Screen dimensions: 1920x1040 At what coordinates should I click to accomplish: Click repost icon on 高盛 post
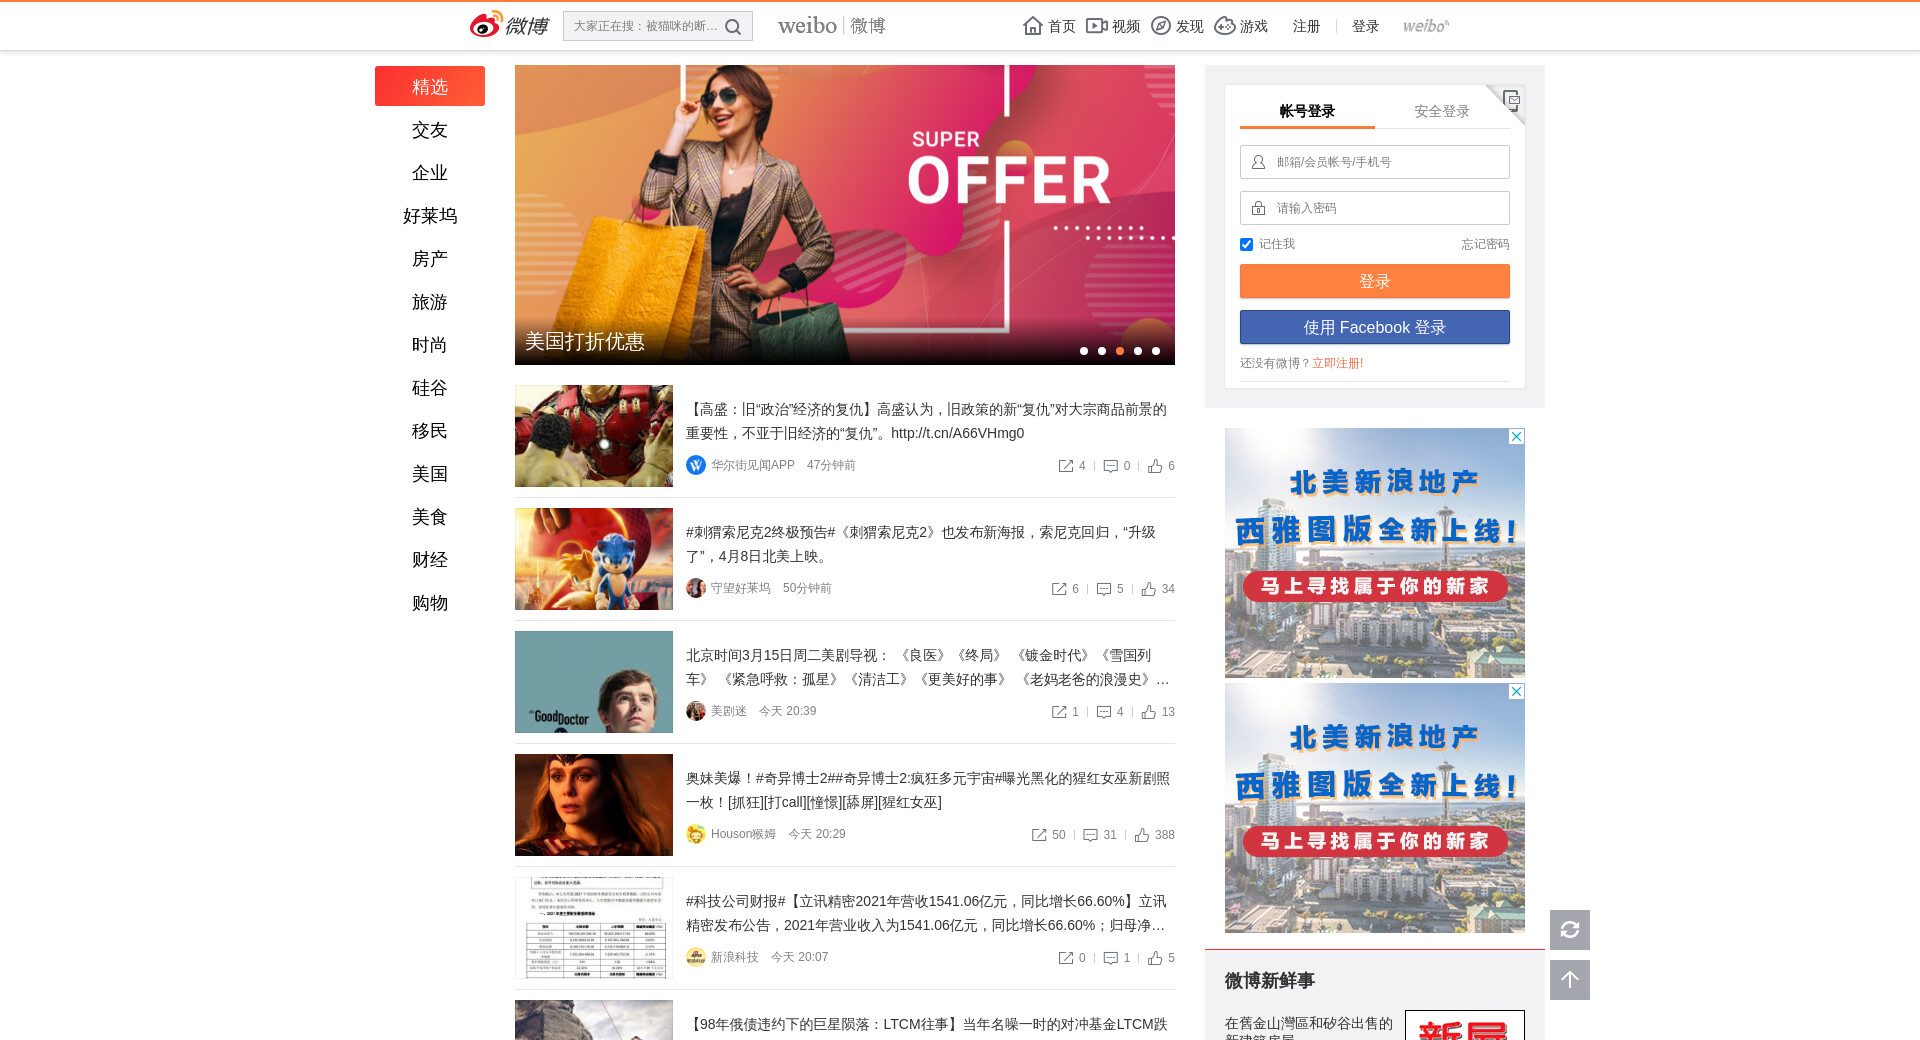click(x=1066, y=466)
